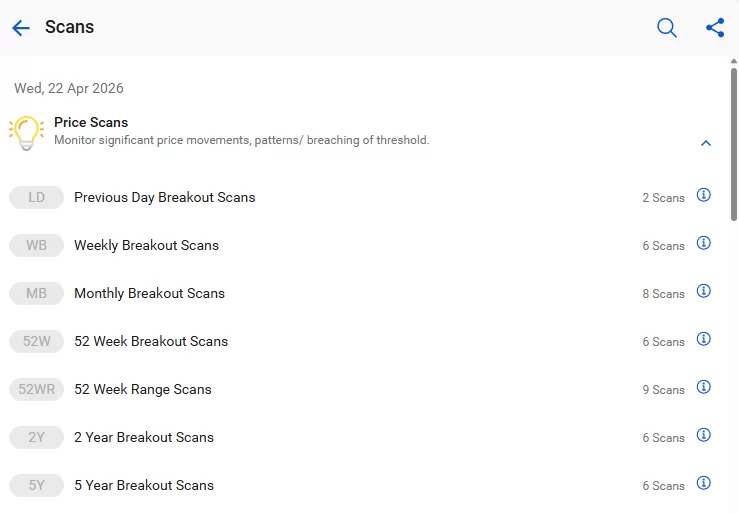Open Previous Day Breakout Scans
This screenshot has width=739, height=513.
(165, 197)
